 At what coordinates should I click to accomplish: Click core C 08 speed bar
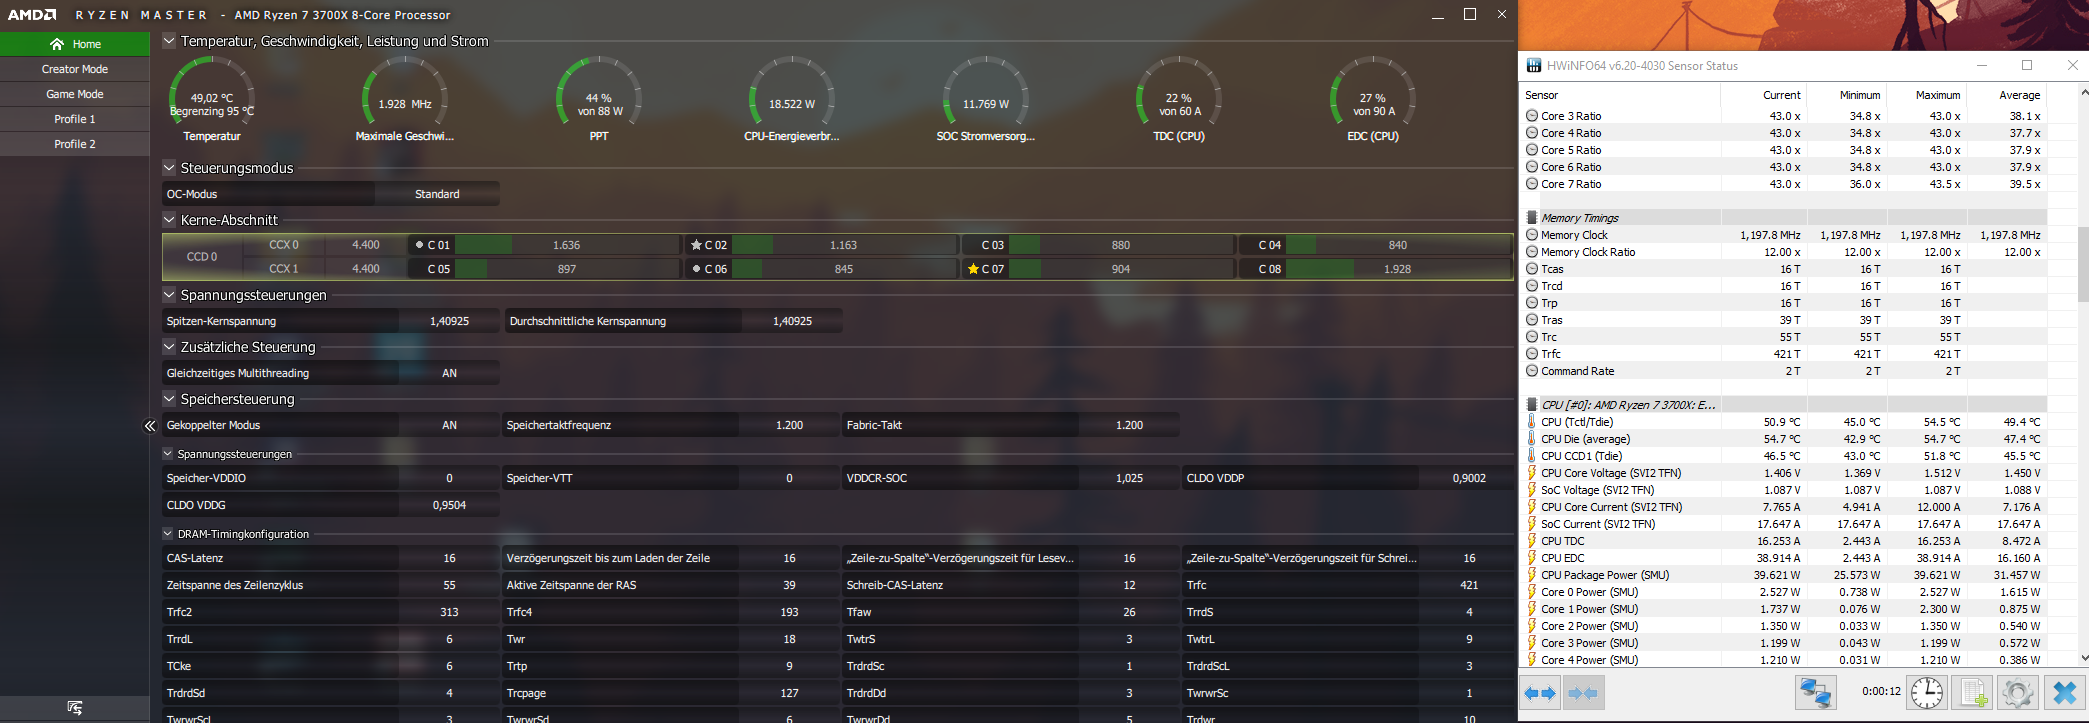coord(1398,269)
